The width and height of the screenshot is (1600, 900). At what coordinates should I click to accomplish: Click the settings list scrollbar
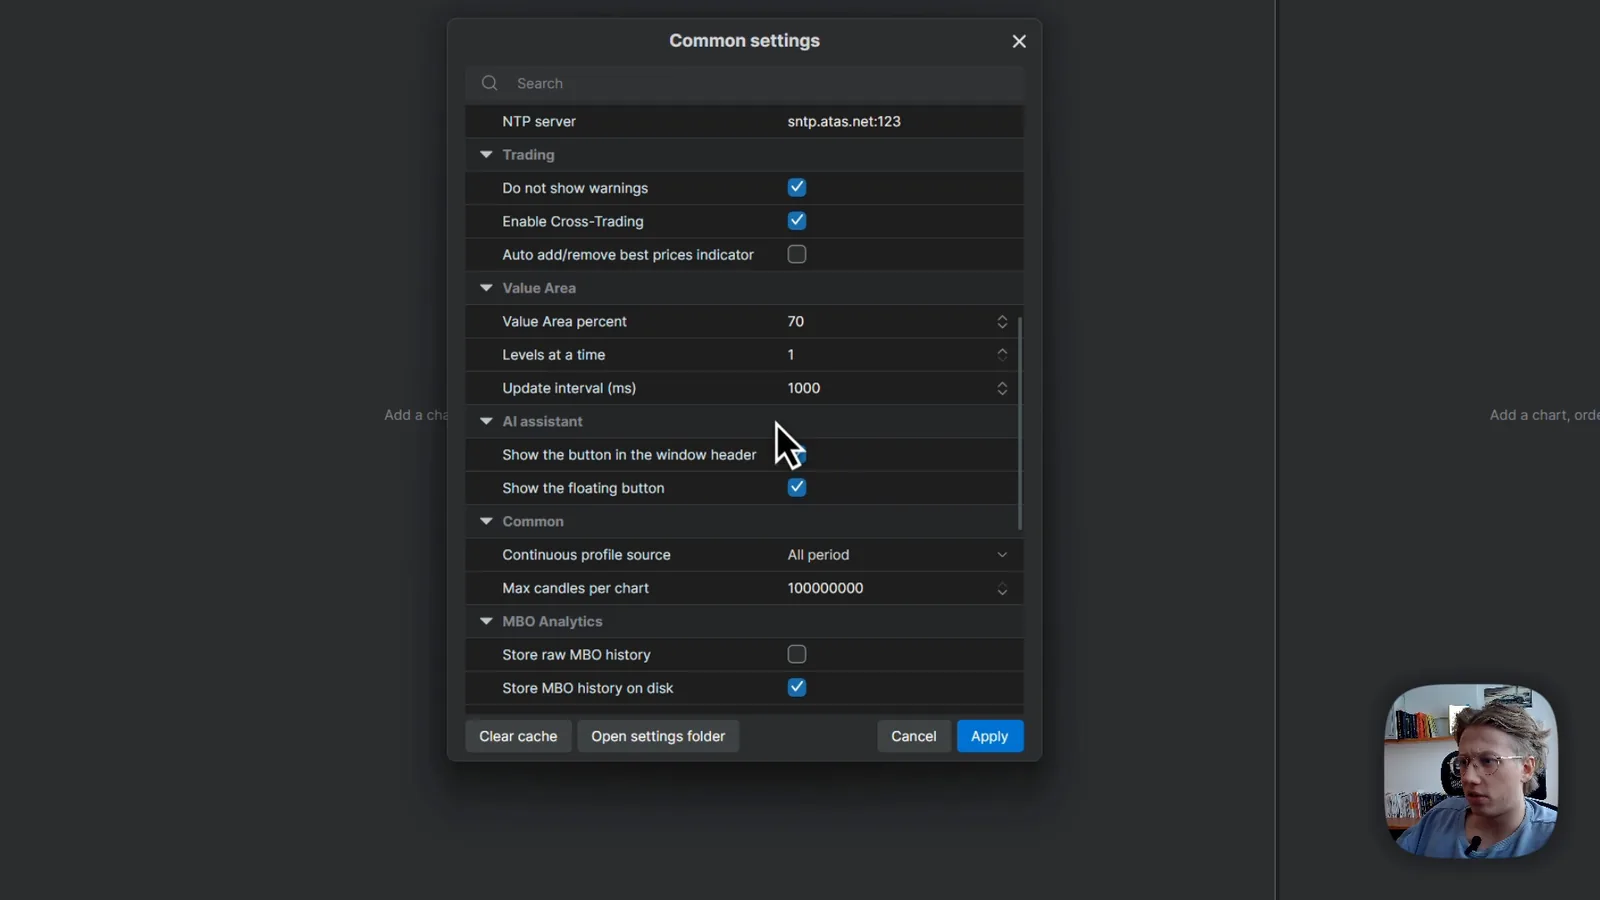click(x=1020, y=423)
